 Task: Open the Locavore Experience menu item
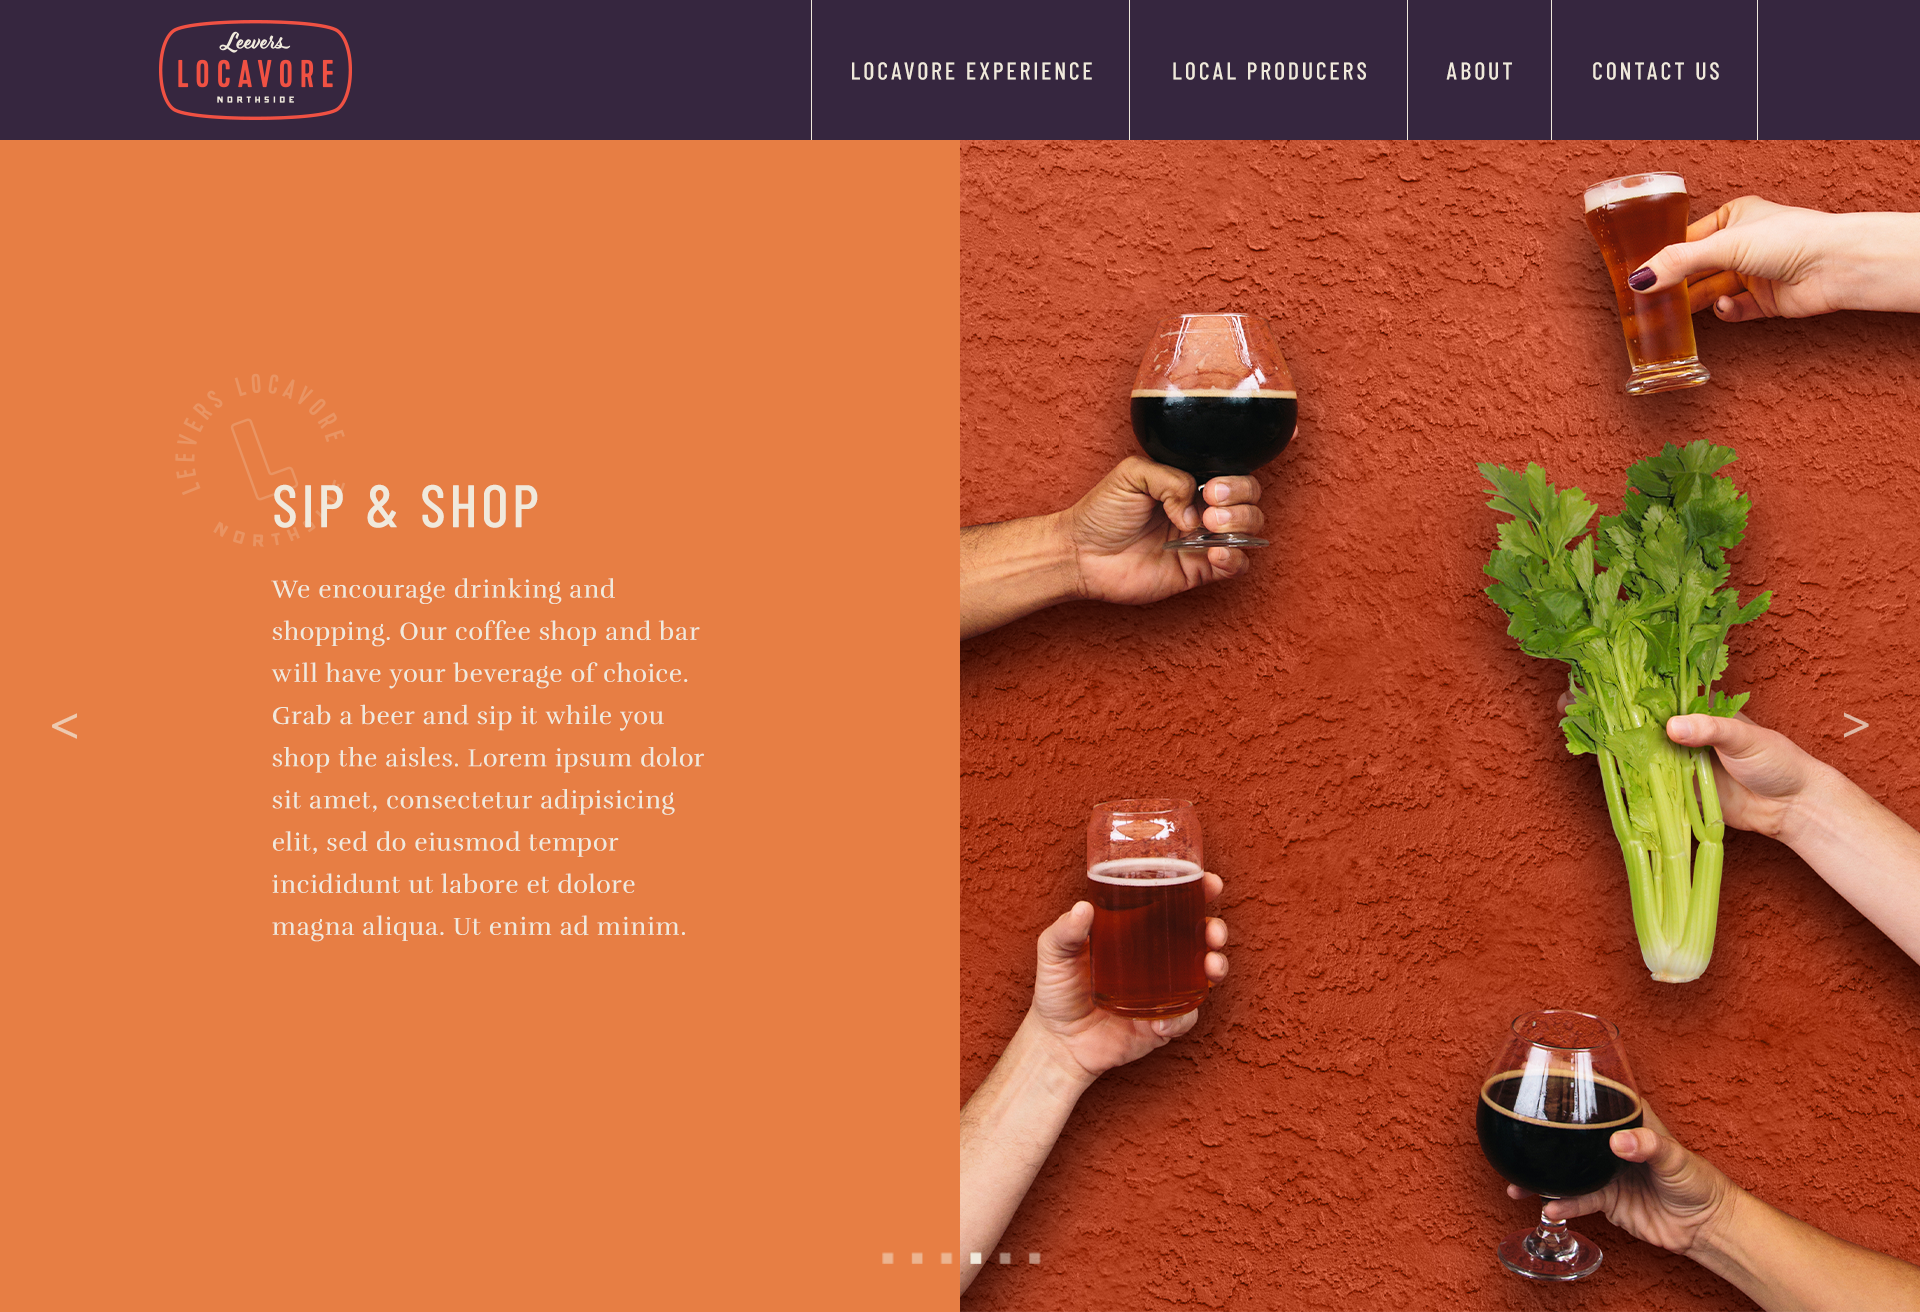tap(971, 71)
